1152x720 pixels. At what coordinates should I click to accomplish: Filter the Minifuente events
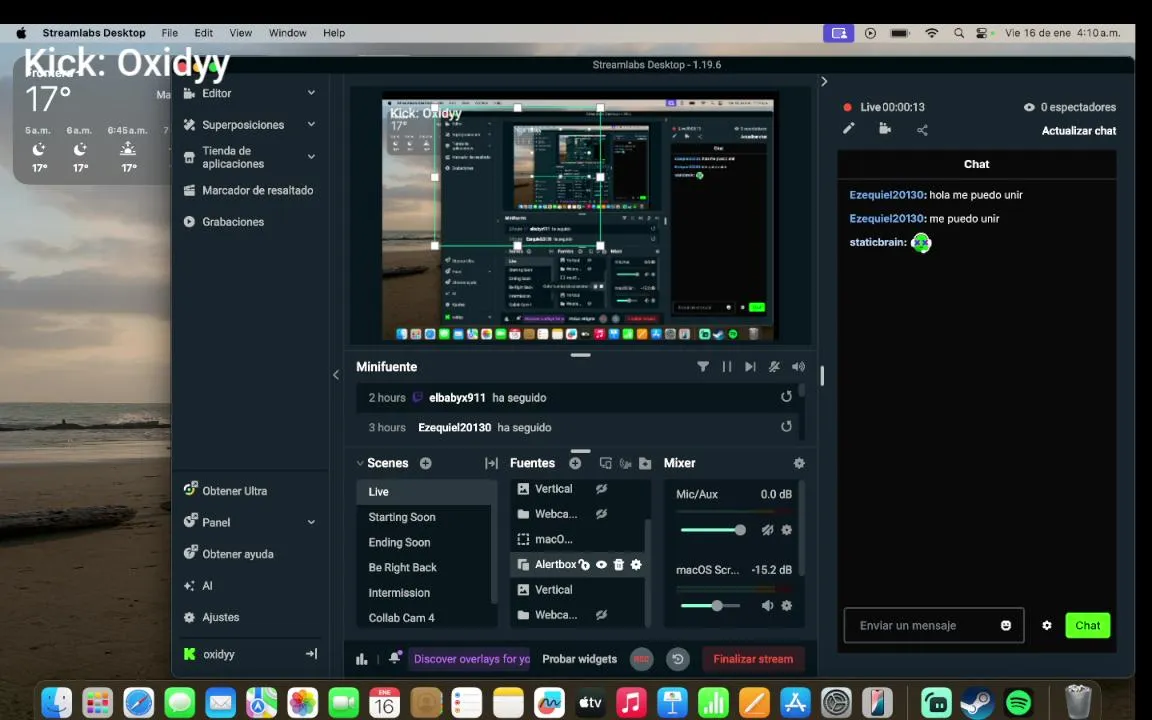point(703,367)
